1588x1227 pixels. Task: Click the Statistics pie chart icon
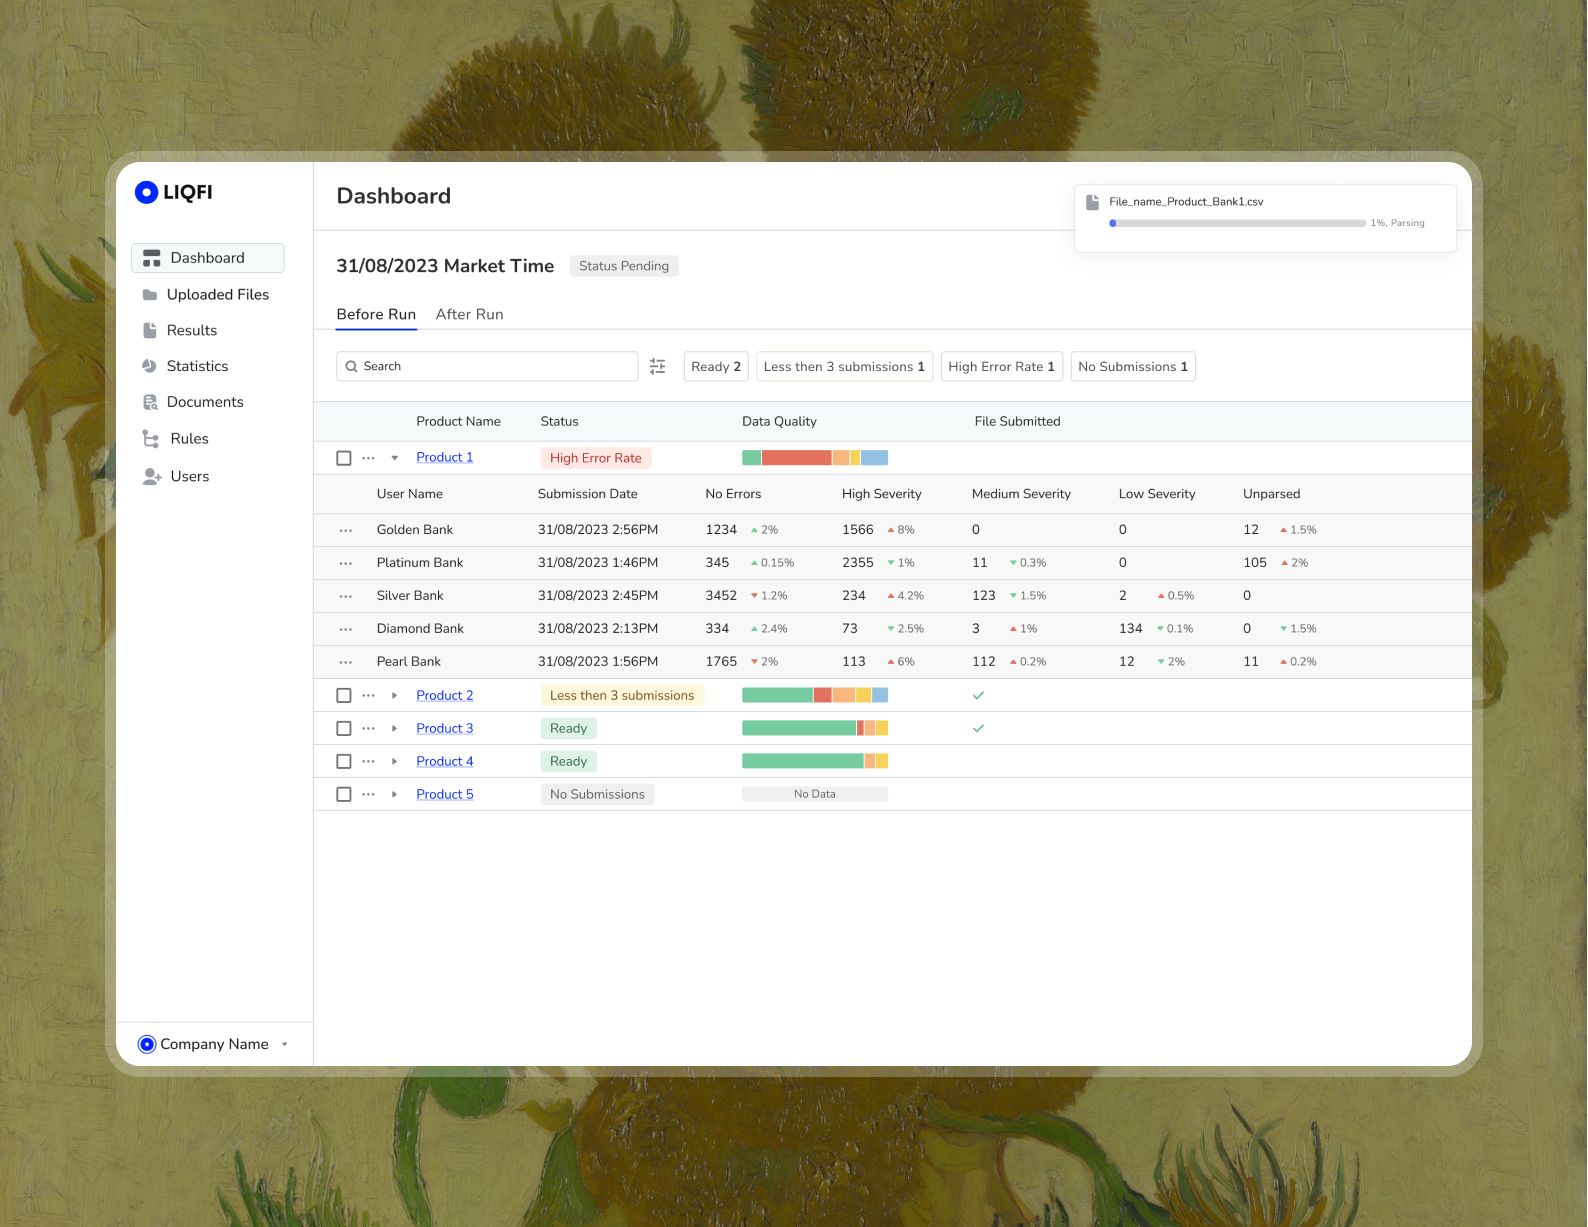[x=150, y=366]
